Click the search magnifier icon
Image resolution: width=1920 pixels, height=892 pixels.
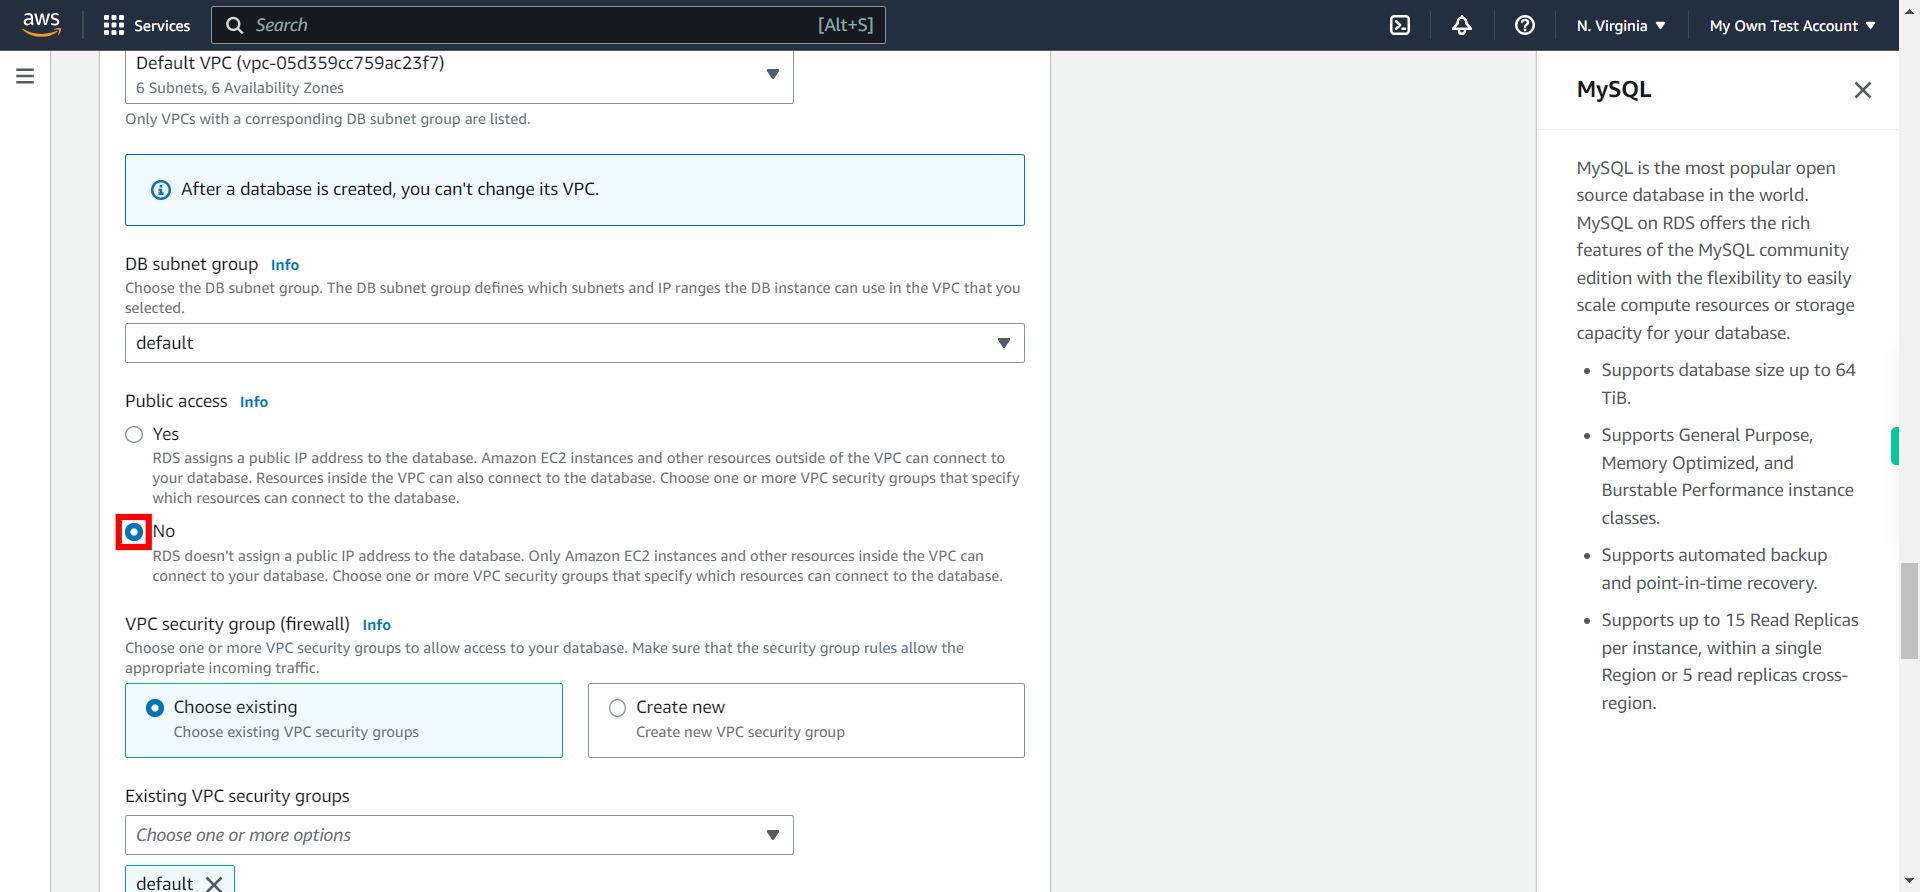[x=235, y=25]
